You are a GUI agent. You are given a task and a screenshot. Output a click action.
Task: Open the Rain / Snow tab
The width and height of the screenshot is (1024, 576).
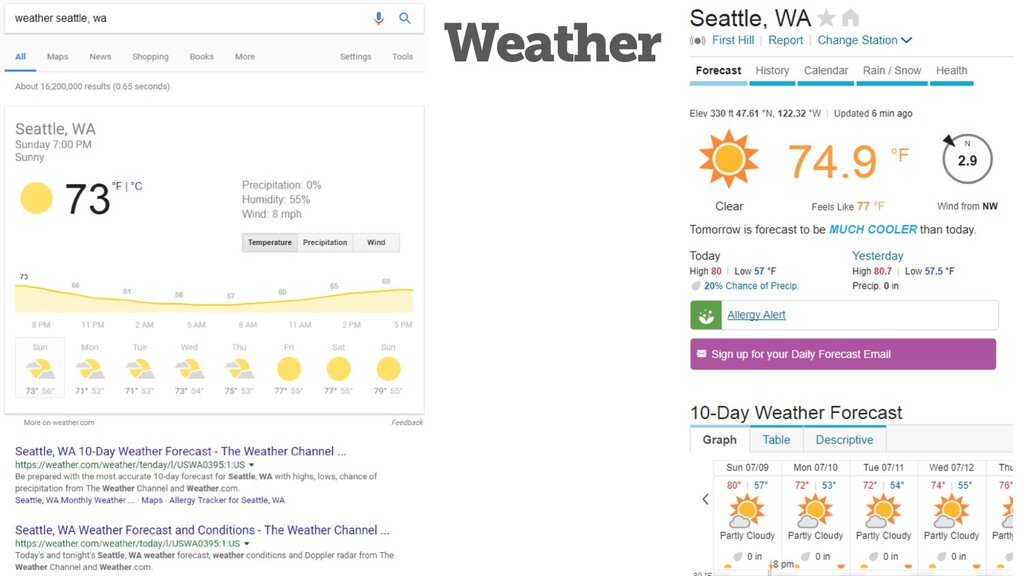pyautogui.click(x=891, y=71)
